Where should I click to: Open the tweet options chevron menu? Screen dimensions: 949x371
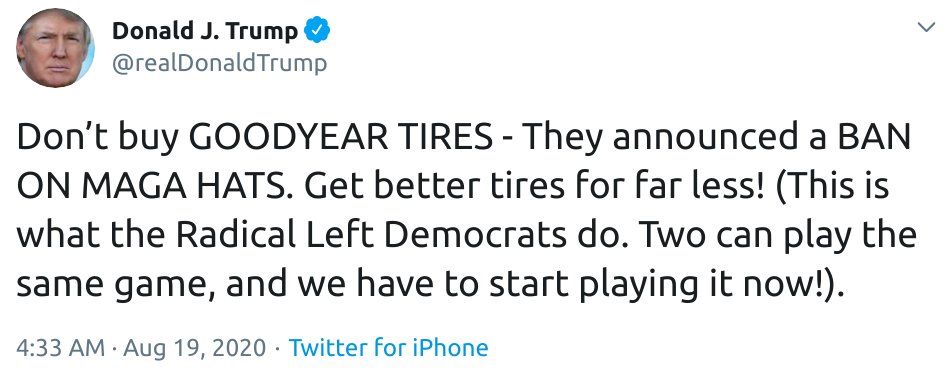926,27
